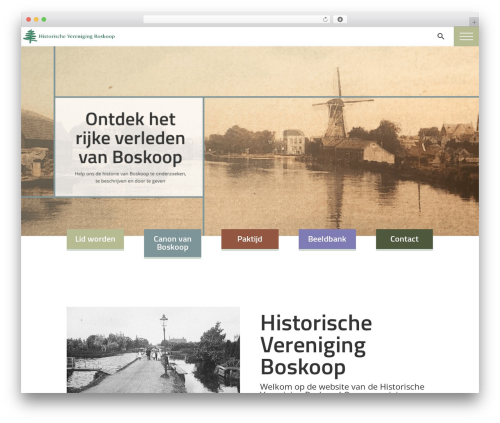The width and height of the screenshot is (500, 423).
Task: Click the Lid worden button
Action: (95, 239)
